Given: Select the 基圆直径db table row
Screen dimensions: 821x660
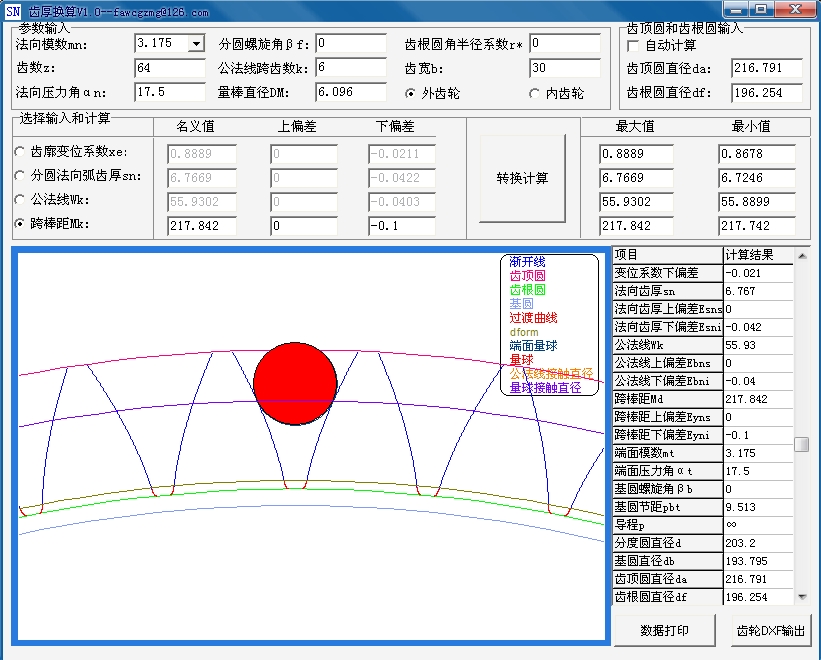Looking at the screenshot, I should (x=703, y=561).
